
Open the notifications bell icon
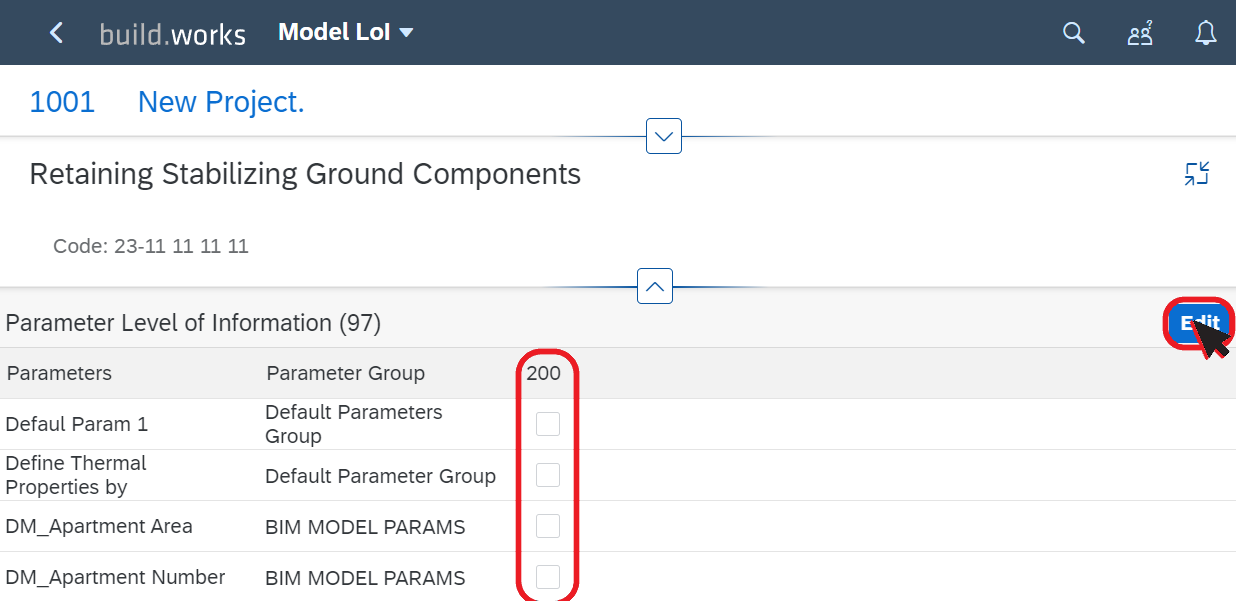coord(1206,33)
